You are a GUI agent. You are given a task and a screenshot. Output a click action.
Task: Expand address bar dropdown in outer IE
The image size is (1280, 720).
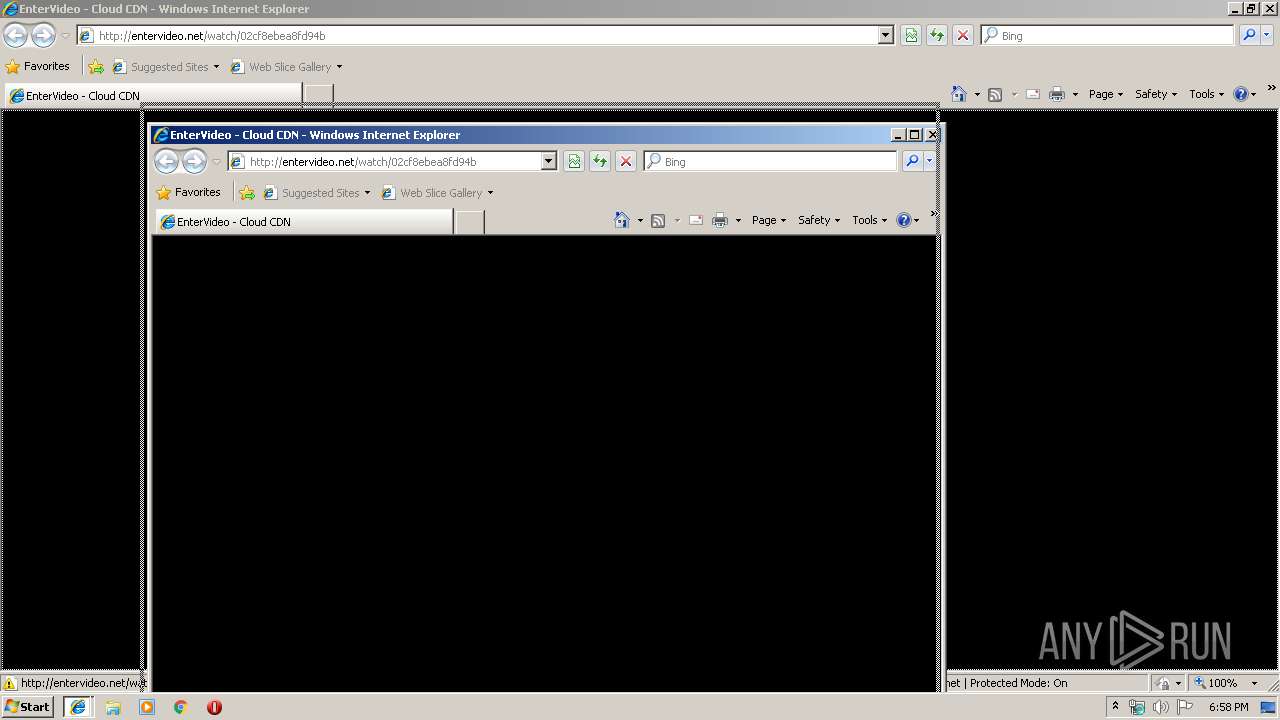tap(885, 35)
